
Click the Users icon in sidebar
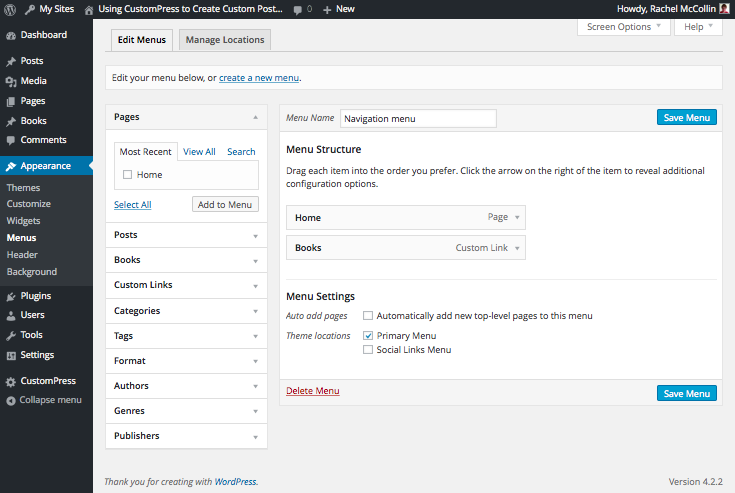pos(11,315)
